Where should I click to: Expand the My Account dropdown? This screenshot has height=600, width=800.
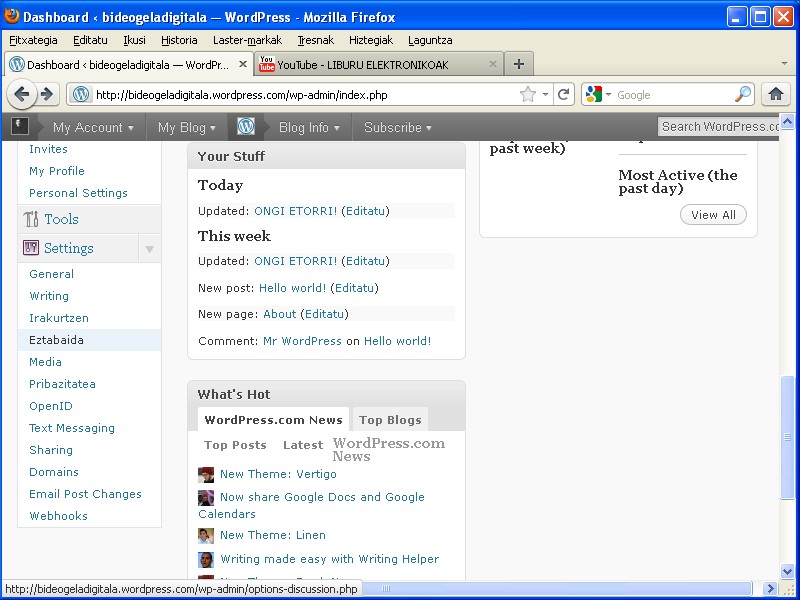(93, 127)
